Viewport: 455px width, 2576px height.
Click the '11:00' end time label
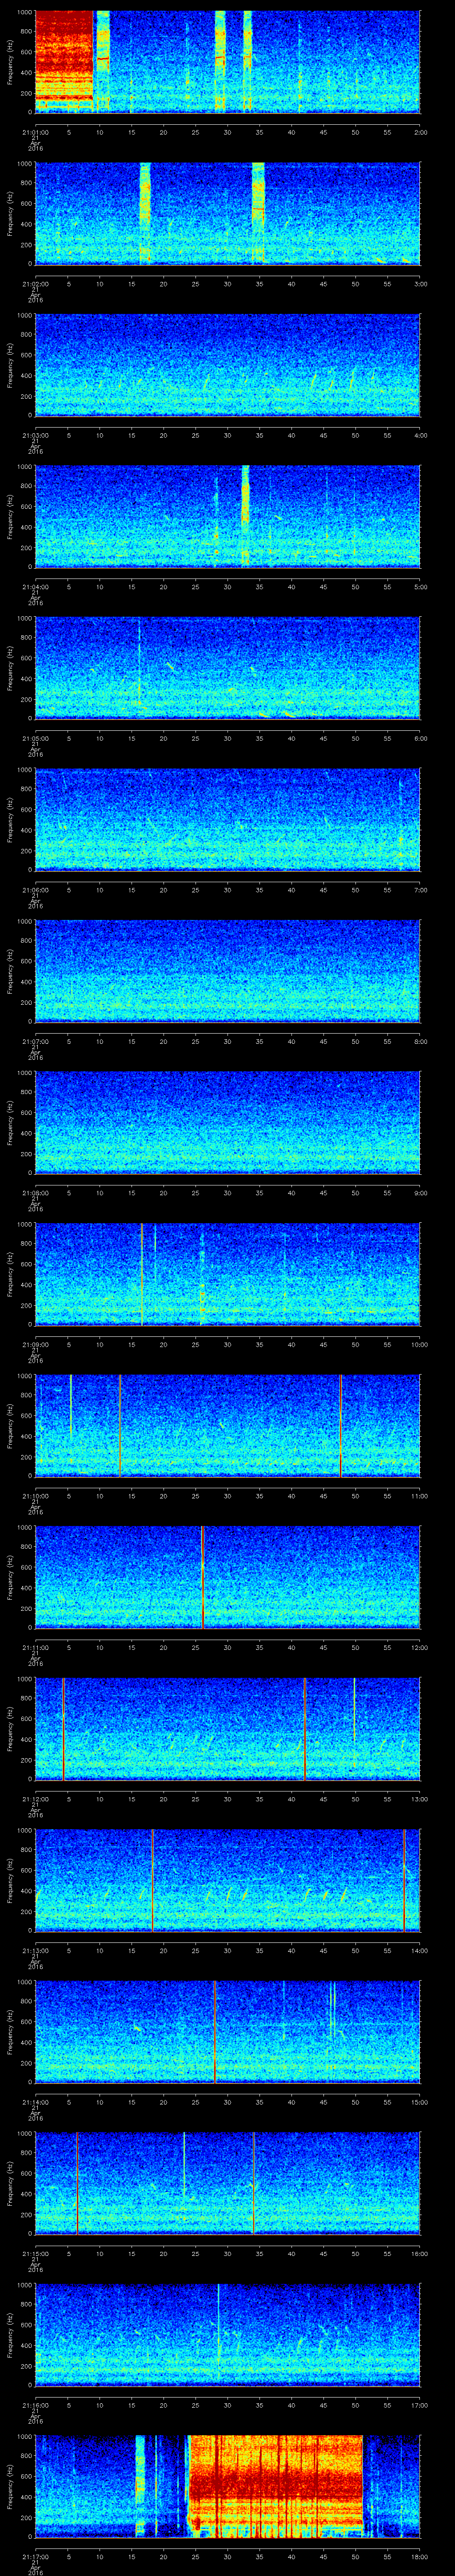pos(419,1495)
